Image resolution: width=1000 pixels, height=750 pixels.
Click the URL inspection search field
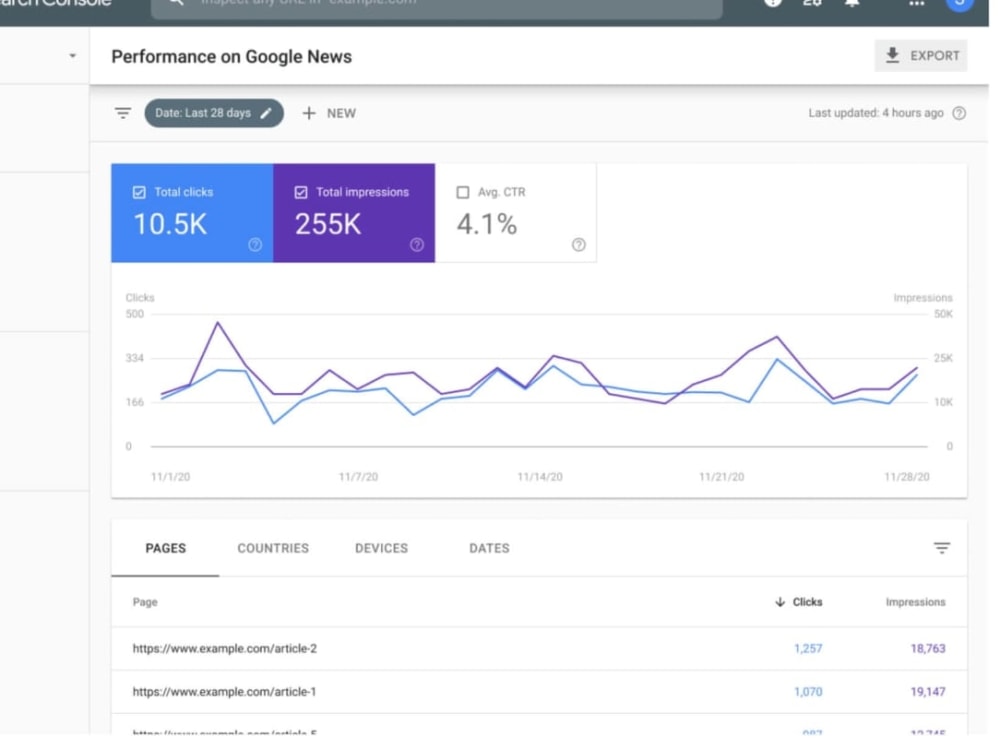click(437, 5)
